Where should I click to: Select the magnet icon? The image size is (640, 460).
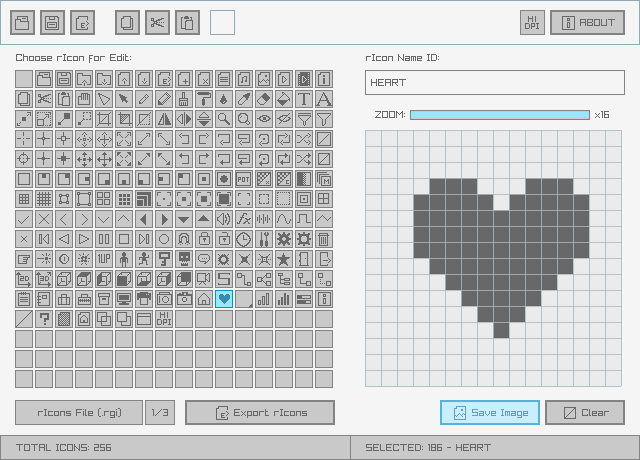pyautogui.click(x=184, y=239)
